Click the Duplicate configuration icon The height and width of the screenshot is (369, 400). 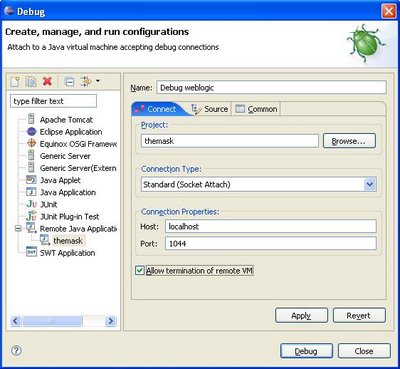[31, 81]
